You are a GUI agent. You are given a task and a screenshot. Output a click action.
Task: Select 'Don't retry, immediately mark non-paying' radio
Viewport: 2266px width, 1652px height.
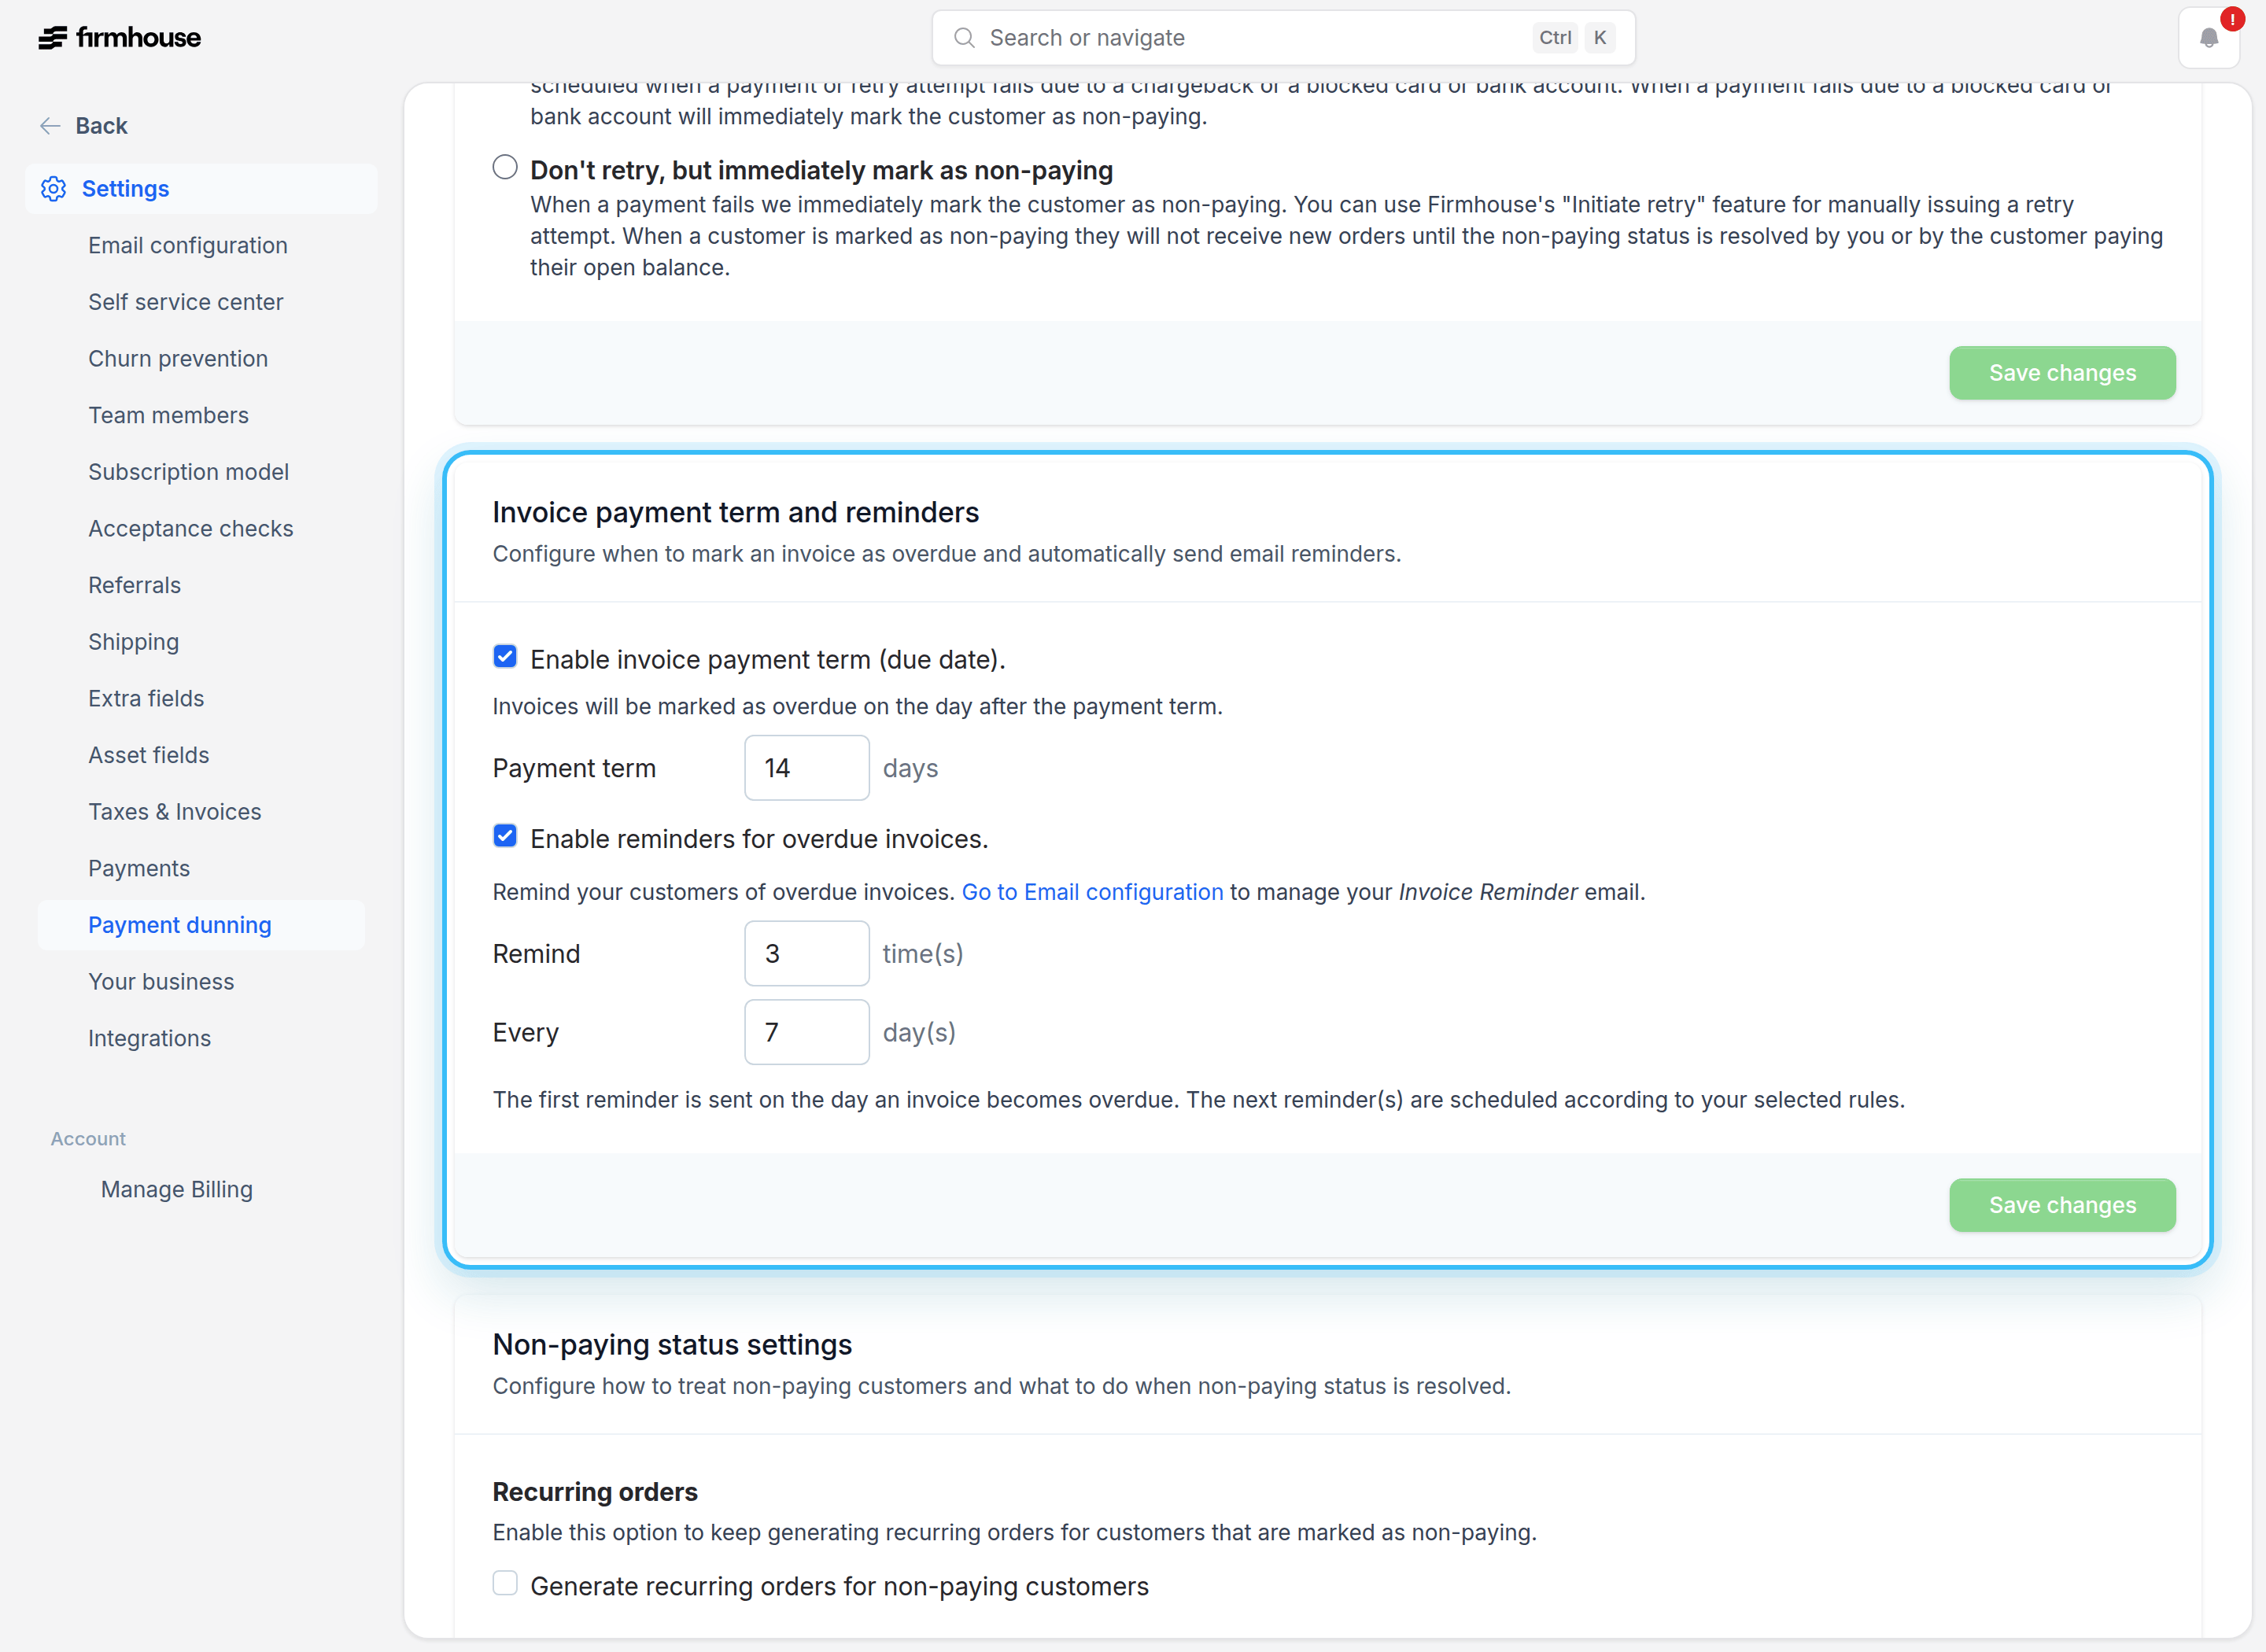(505, 167)
